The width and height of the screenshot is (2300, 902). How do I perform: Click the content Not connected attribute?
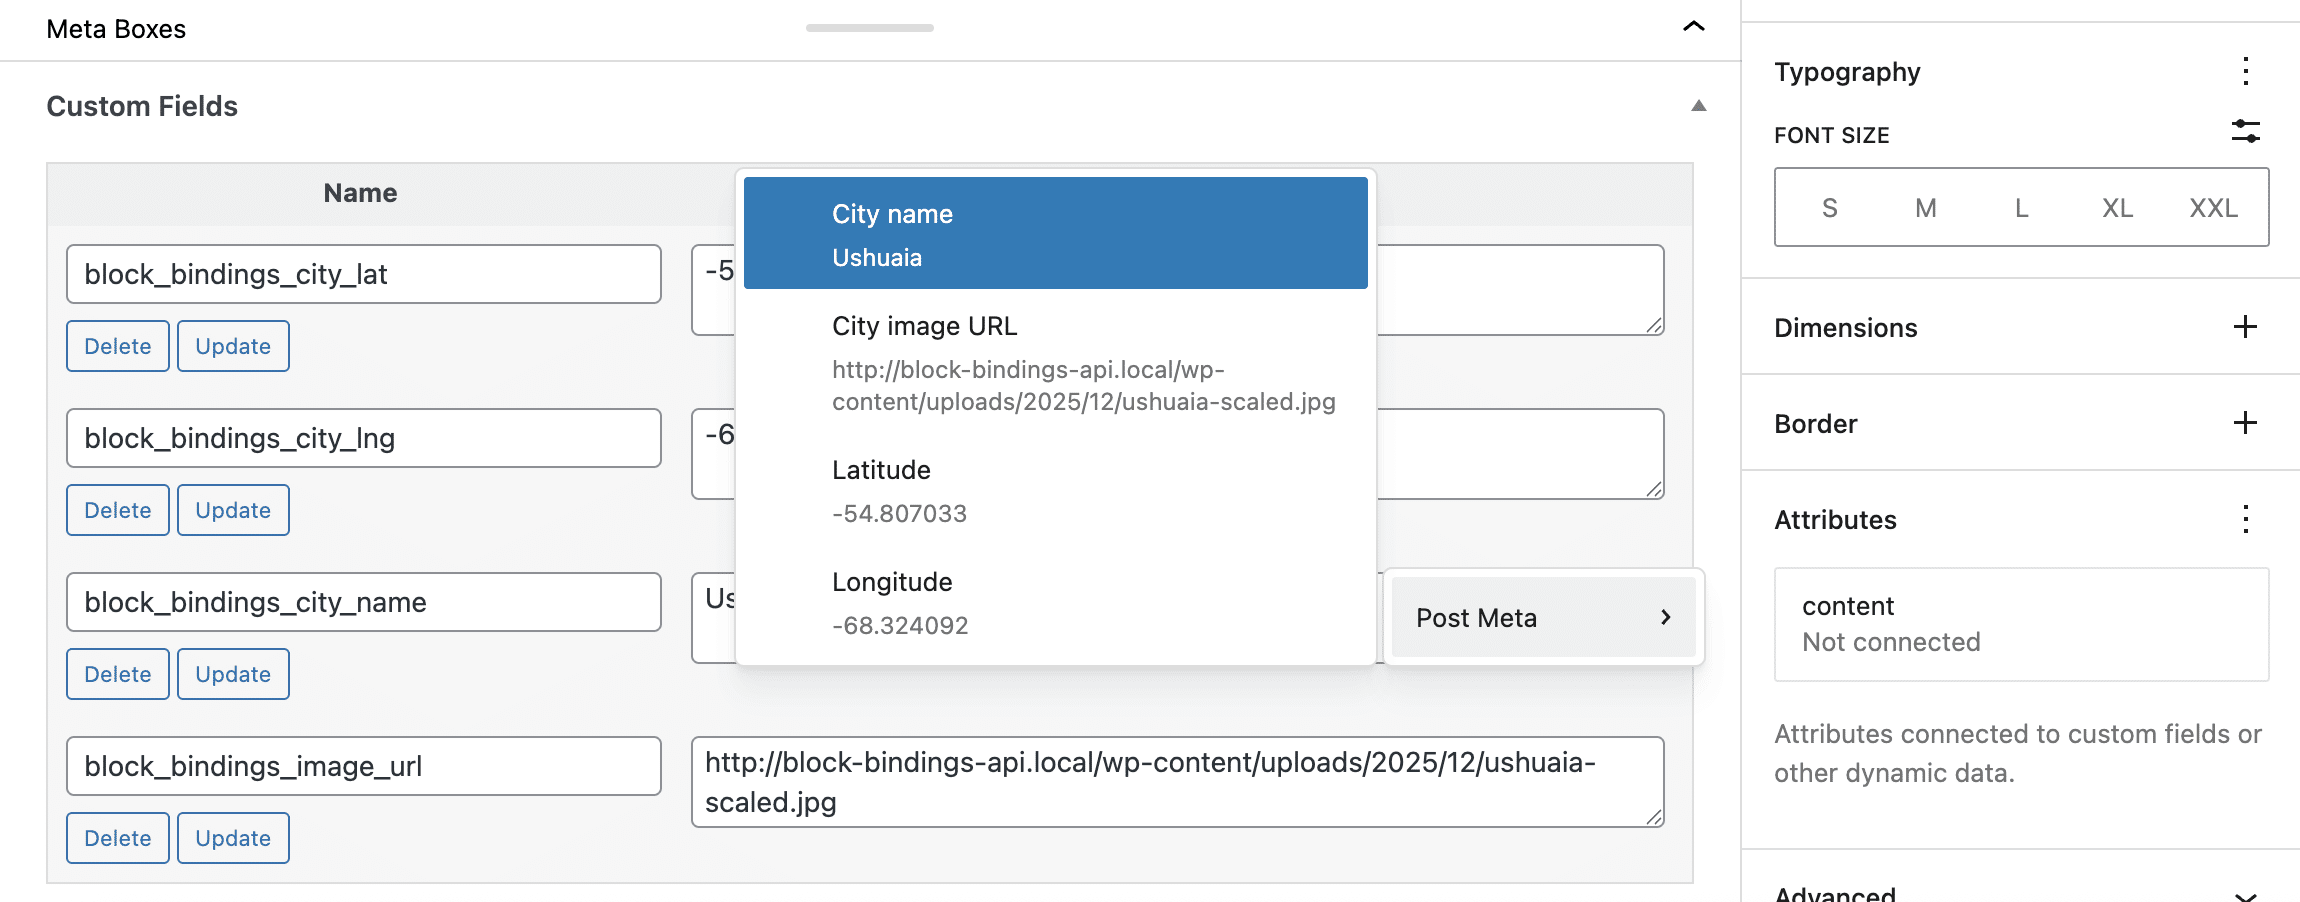click(2021, 624)
